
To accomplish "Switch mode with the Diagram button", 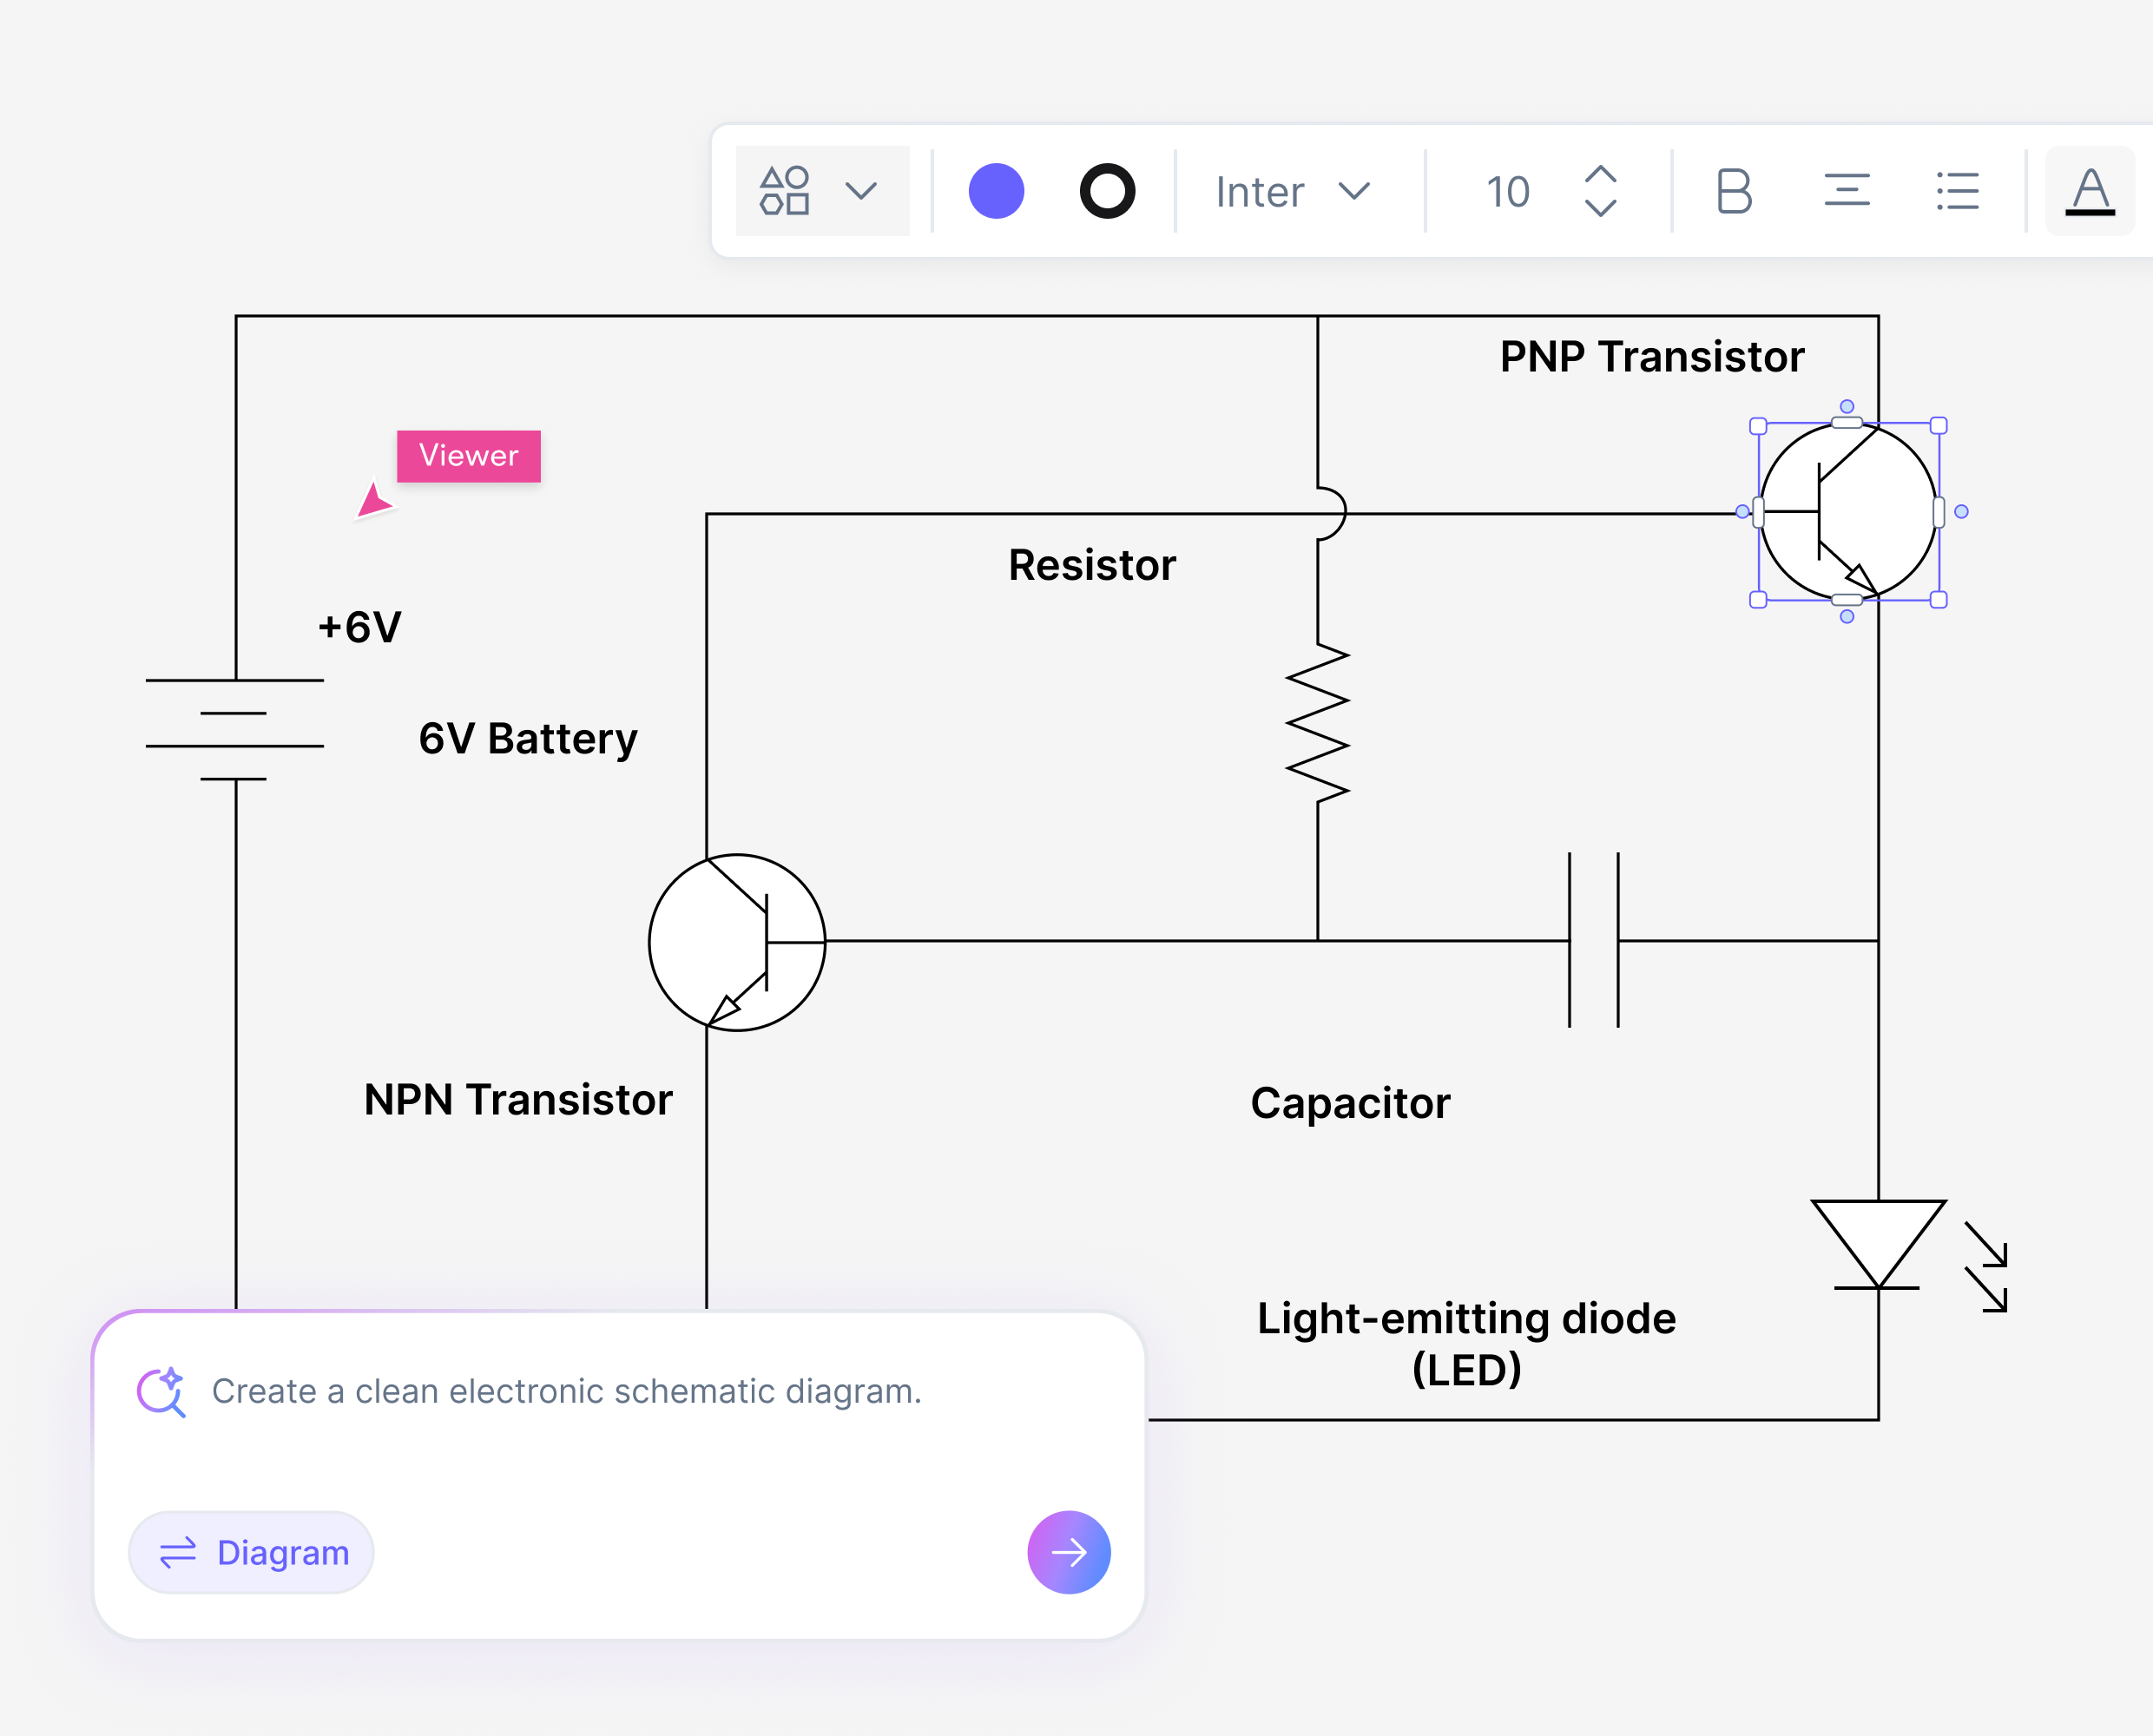I will coord(251,1552).
